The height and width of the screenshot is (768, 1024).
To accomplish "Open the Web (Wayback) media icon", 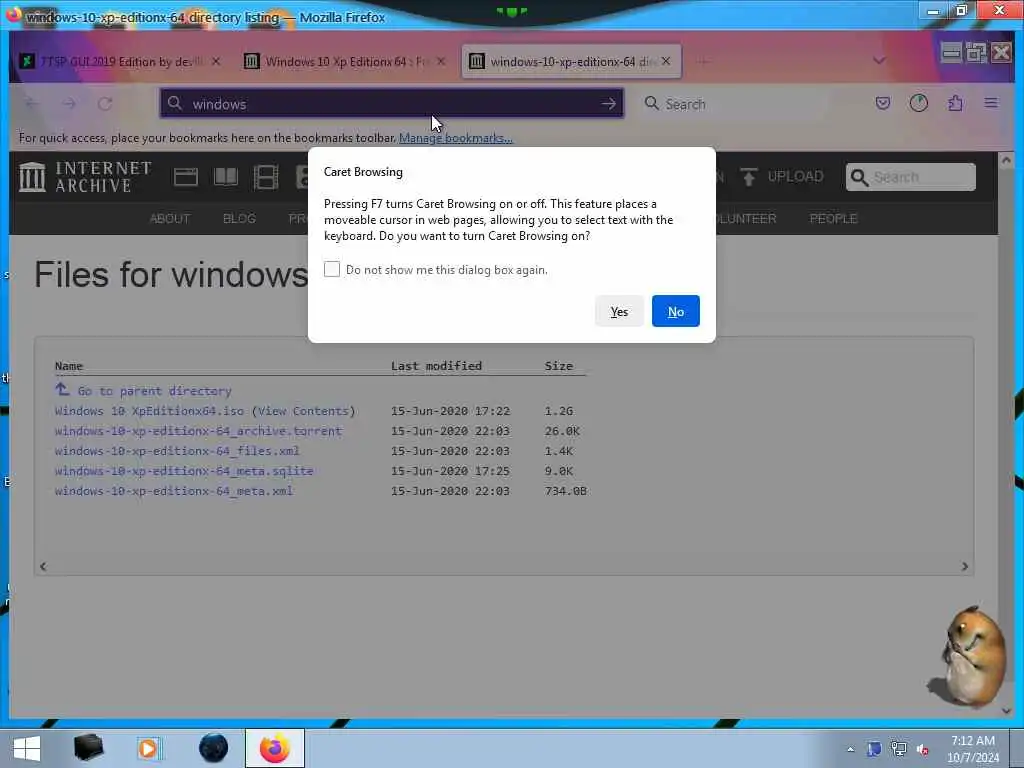I will 185,177.
